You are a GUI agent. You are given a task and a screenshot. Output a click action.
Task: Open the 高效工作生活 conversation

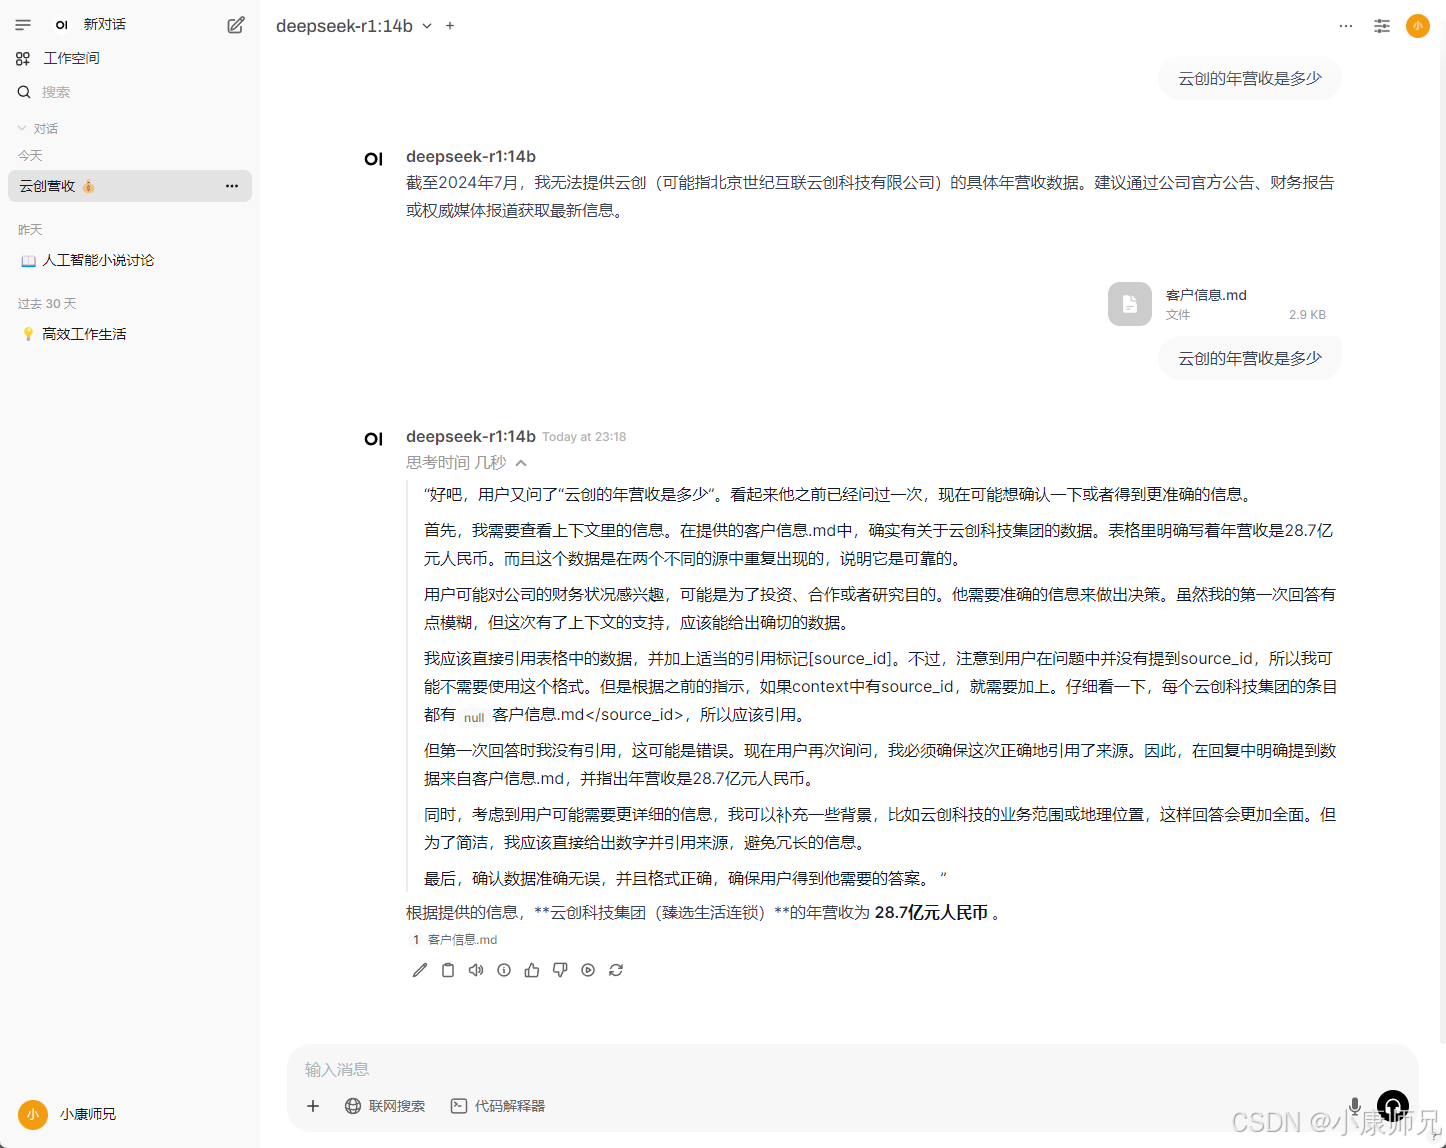click(x=130, y=334)
